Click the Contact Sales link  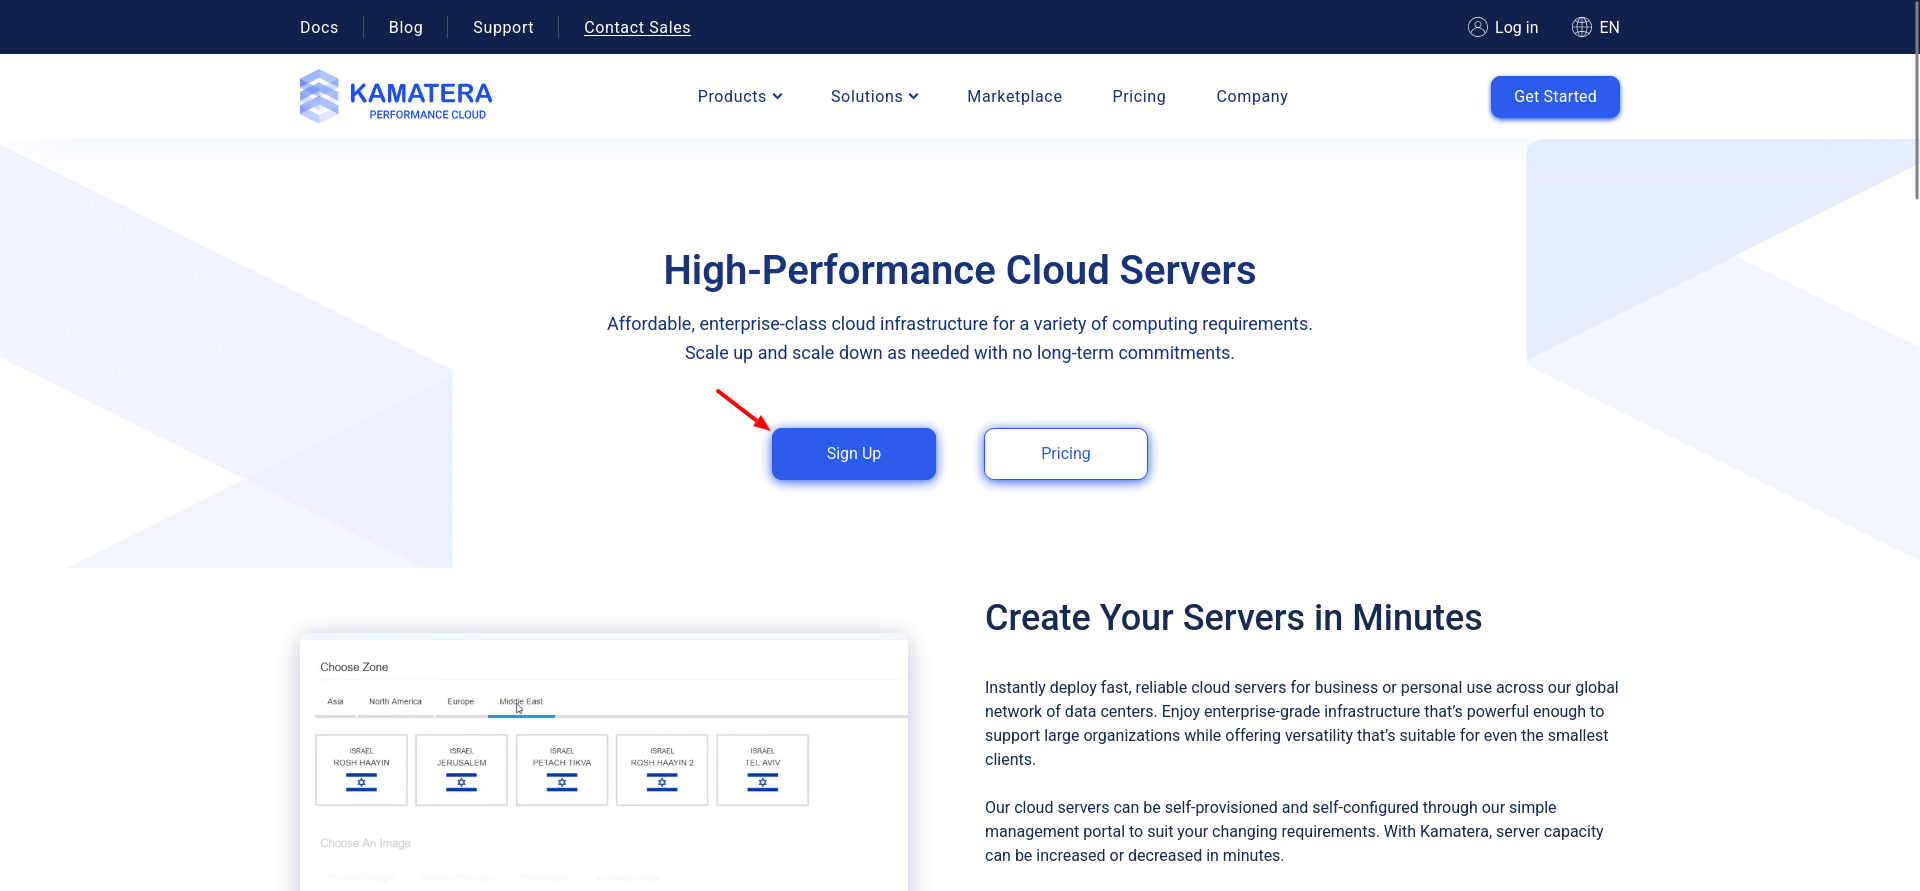tap(637, 27)
